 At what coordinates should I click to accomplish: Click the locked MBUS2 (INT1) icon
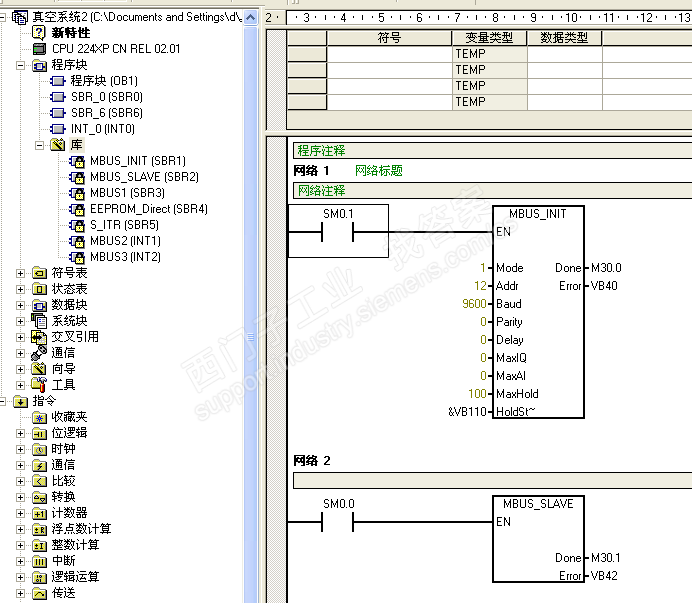(77, 241)
